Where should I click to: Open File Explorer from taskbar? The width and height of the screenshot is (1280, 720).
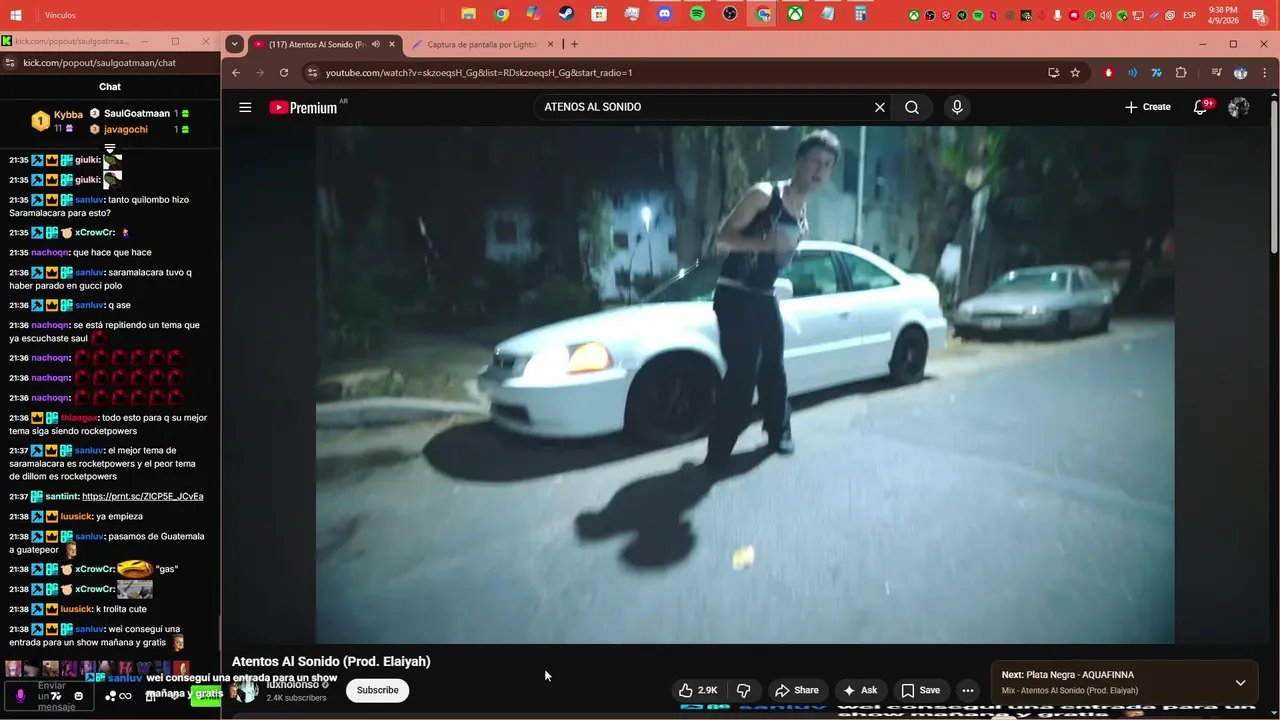pyautogui.click(x=468, y=14)
